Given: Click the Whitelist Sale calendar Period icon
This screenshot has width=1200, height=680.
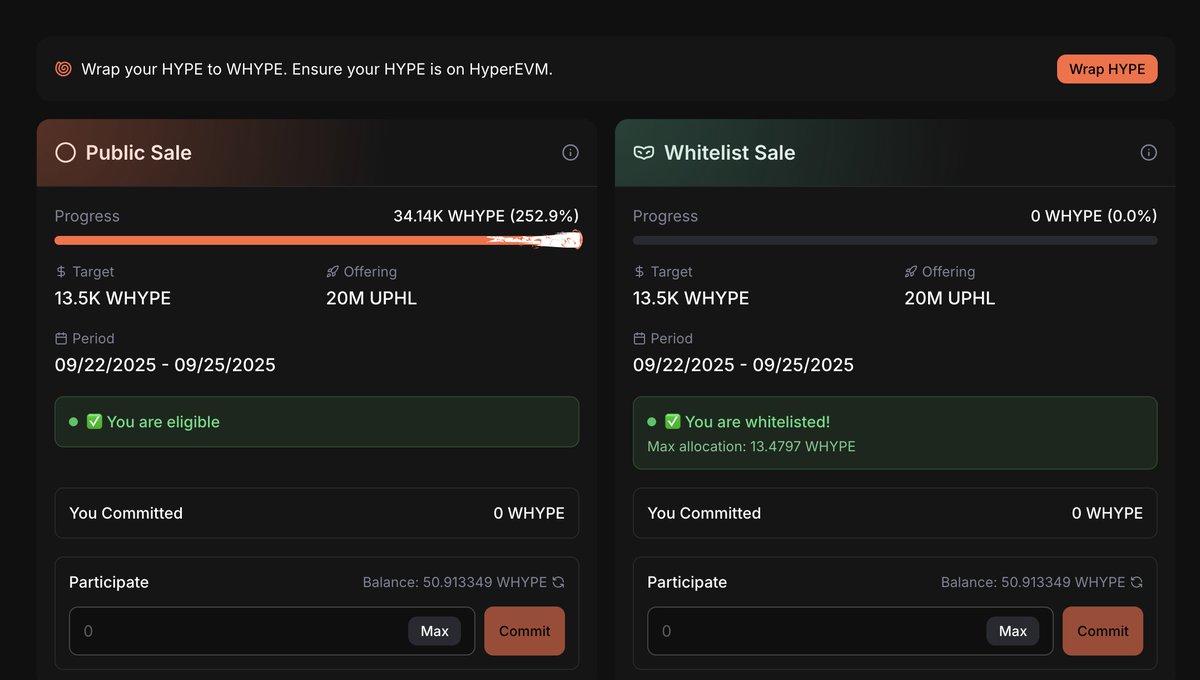Looking at the screenshot, I should 640,339.
